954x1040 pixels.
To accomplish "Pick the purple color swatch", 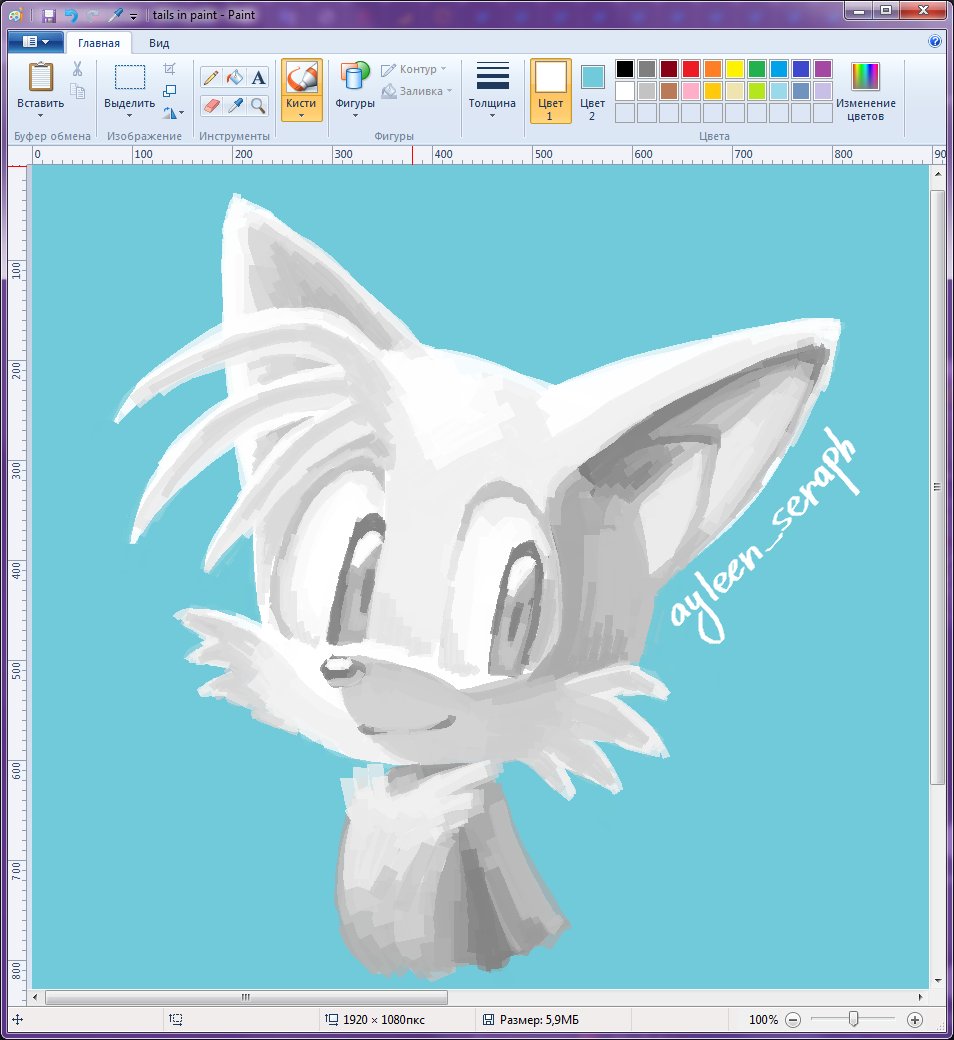I will (823, 68).
